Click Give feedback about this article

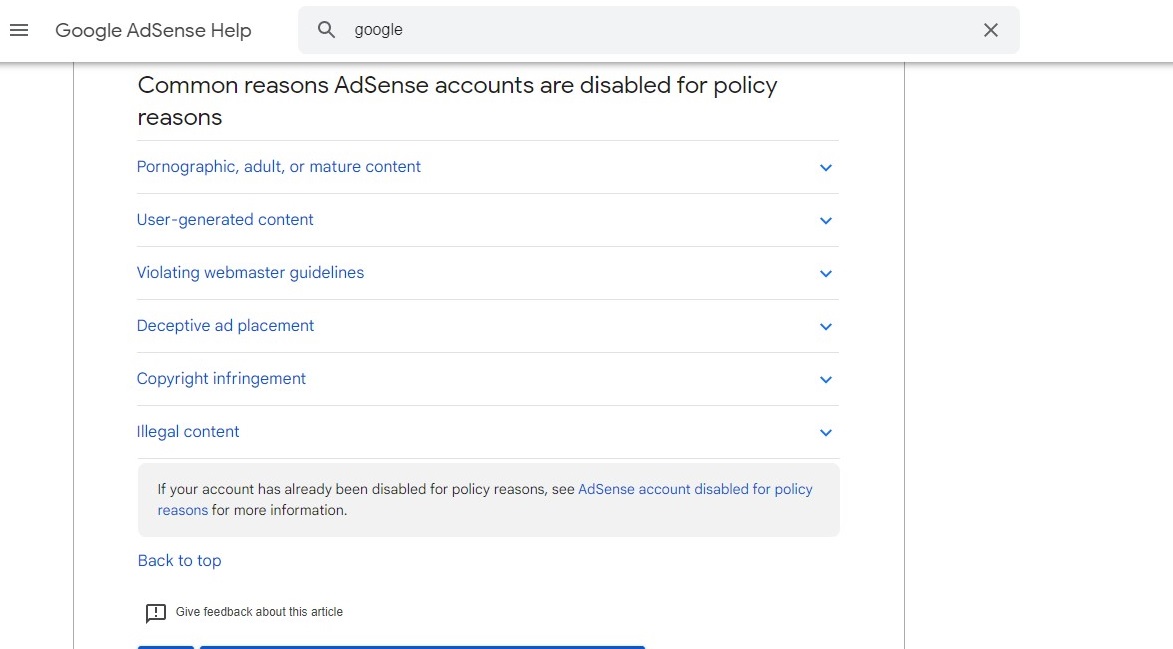[x=259, y=612]
